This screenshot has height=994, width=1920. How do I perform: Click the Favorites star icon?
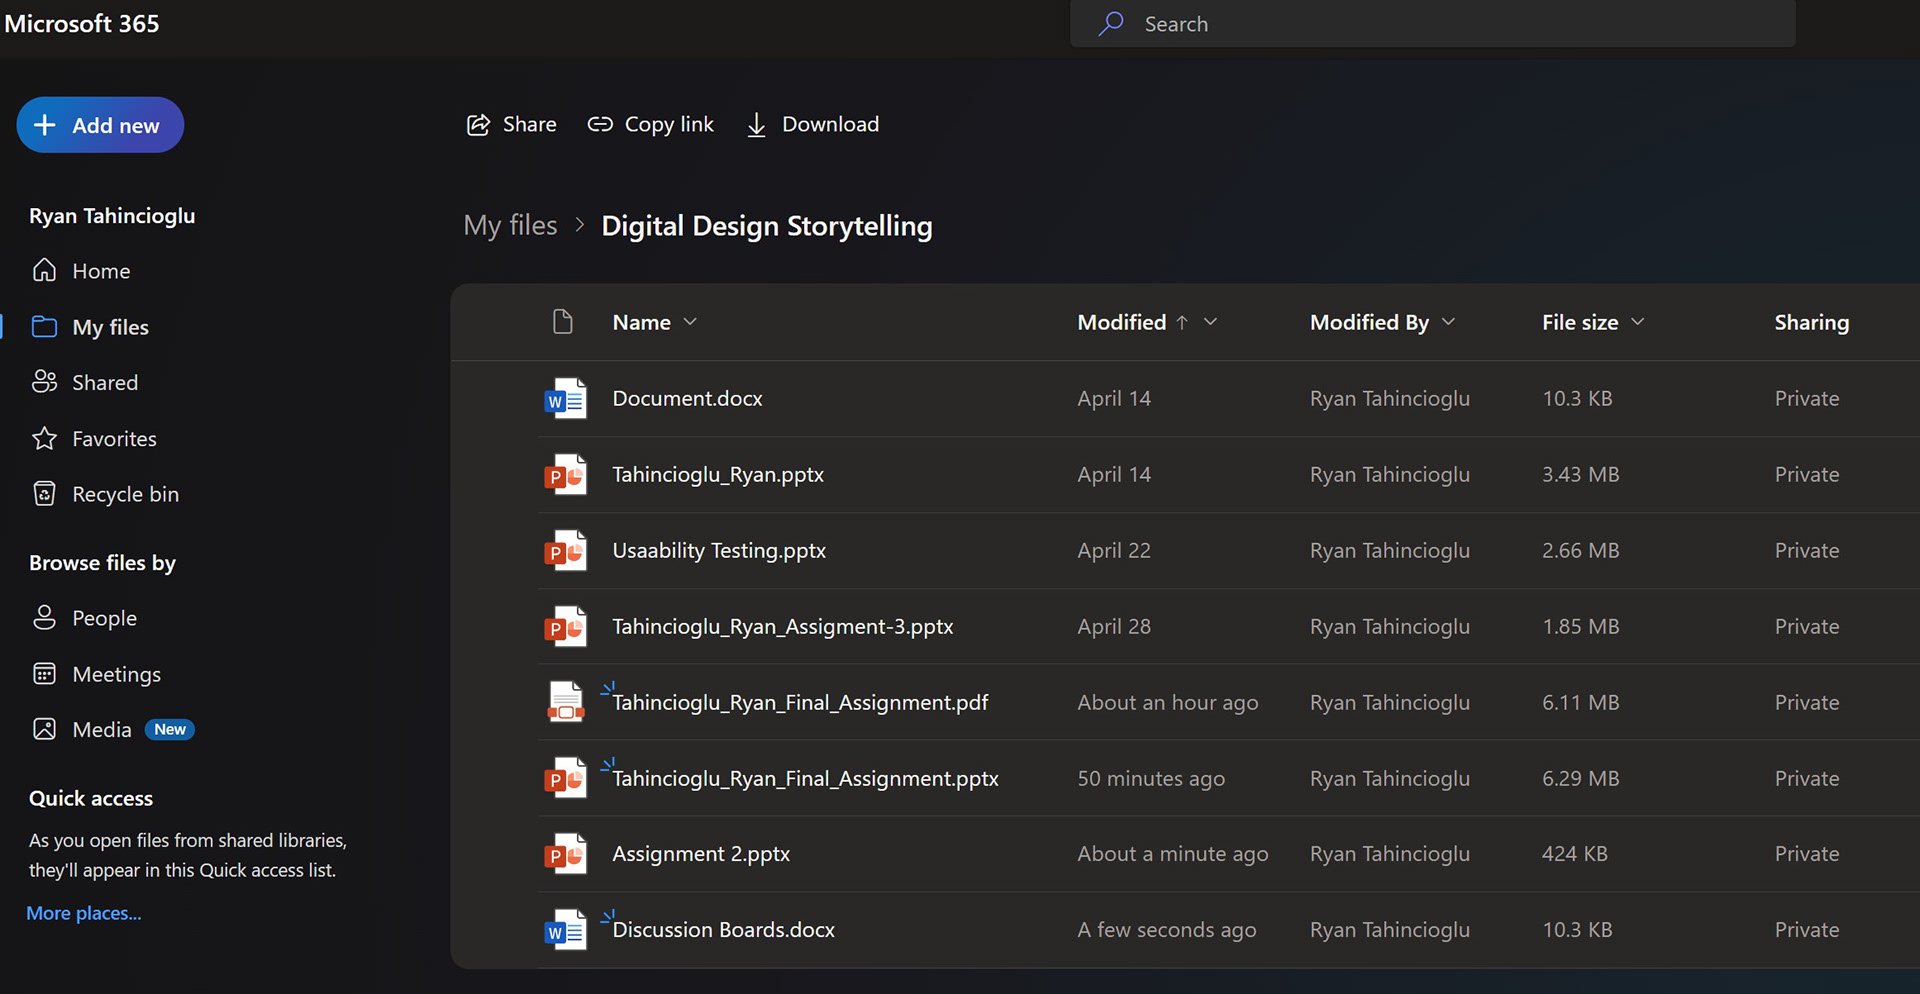click(44, 438)
